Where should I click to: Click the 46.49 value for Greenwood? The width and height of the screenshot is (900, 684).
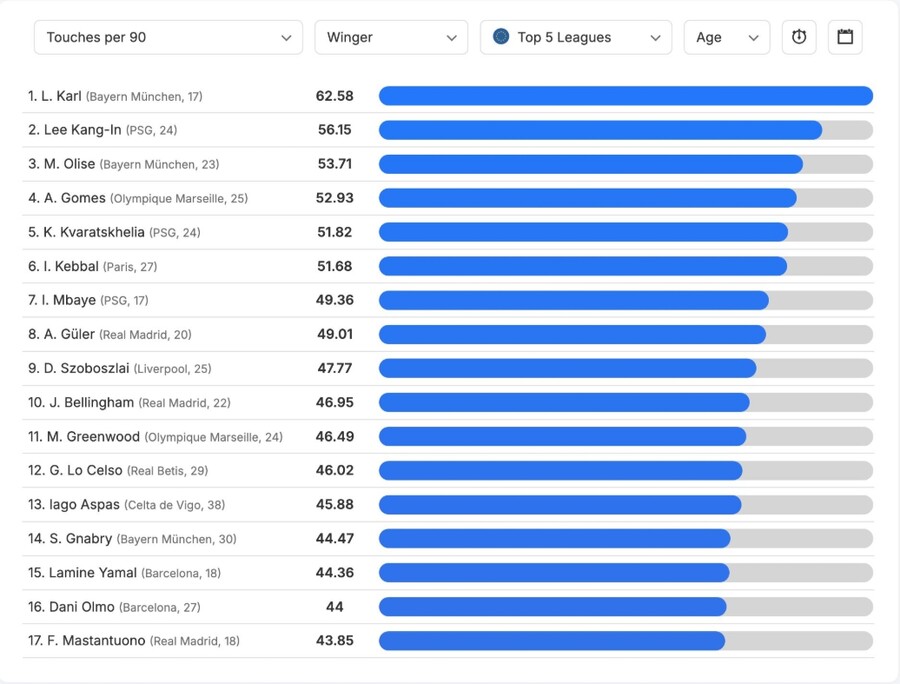(335, 437)
